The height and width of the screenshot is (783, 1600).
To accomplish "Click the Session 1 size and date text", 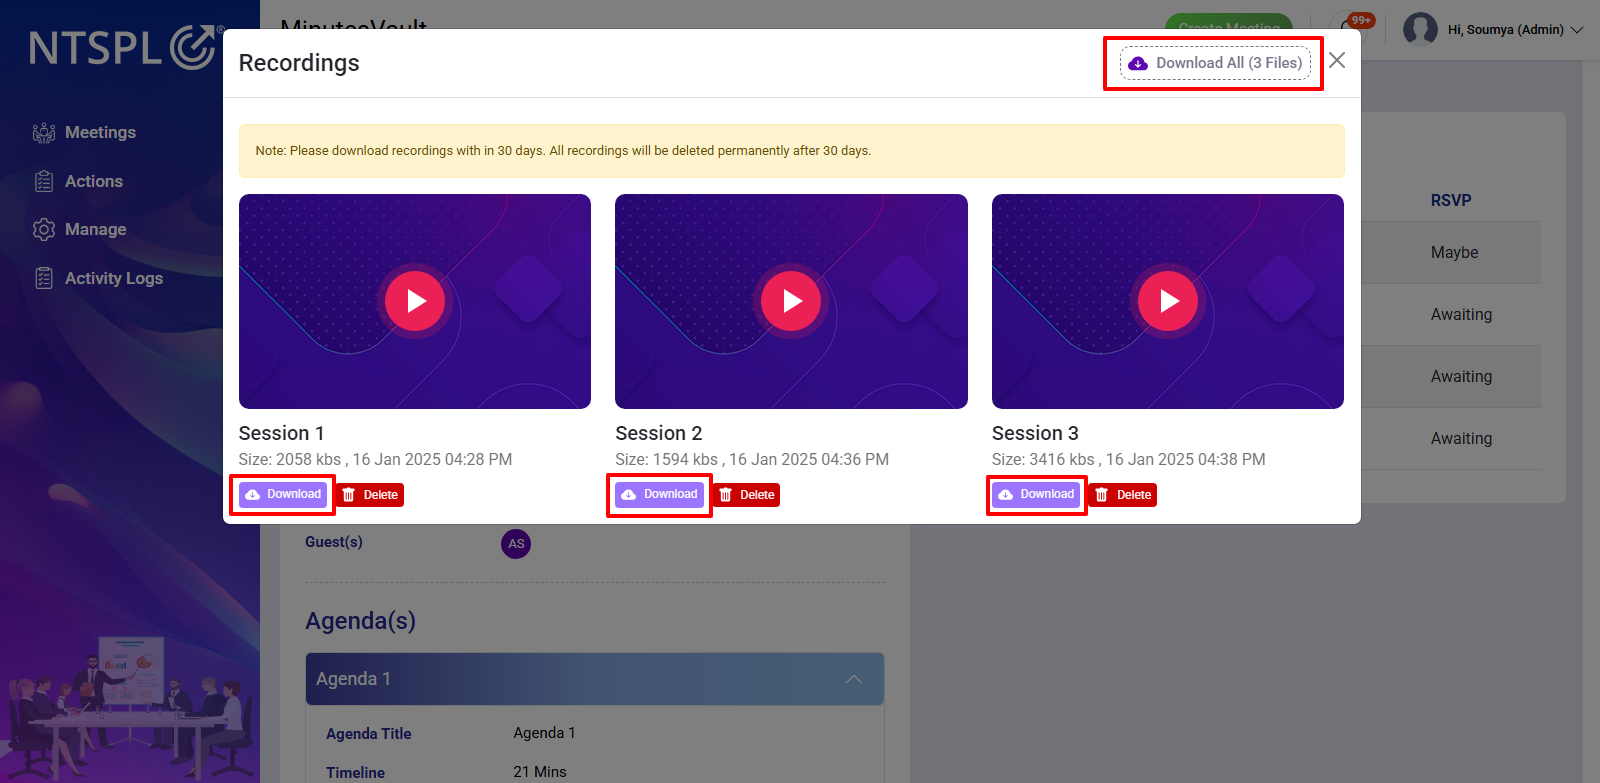I will pos(375,460).
